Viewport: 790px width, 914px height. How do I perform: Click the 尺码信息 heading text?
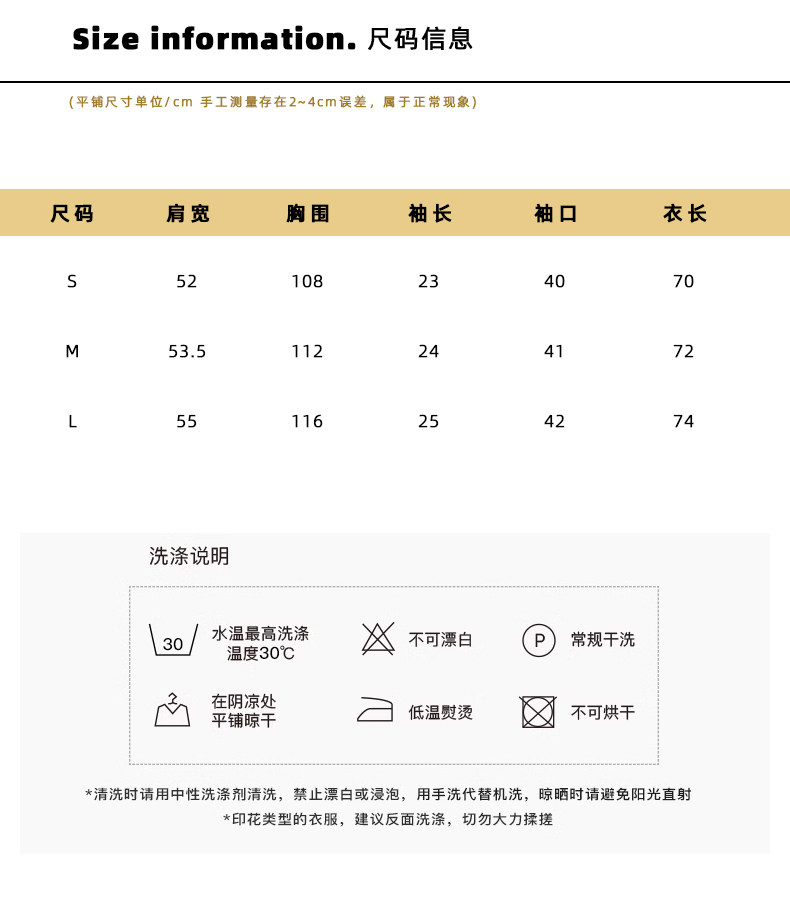(x=420, y=39)
